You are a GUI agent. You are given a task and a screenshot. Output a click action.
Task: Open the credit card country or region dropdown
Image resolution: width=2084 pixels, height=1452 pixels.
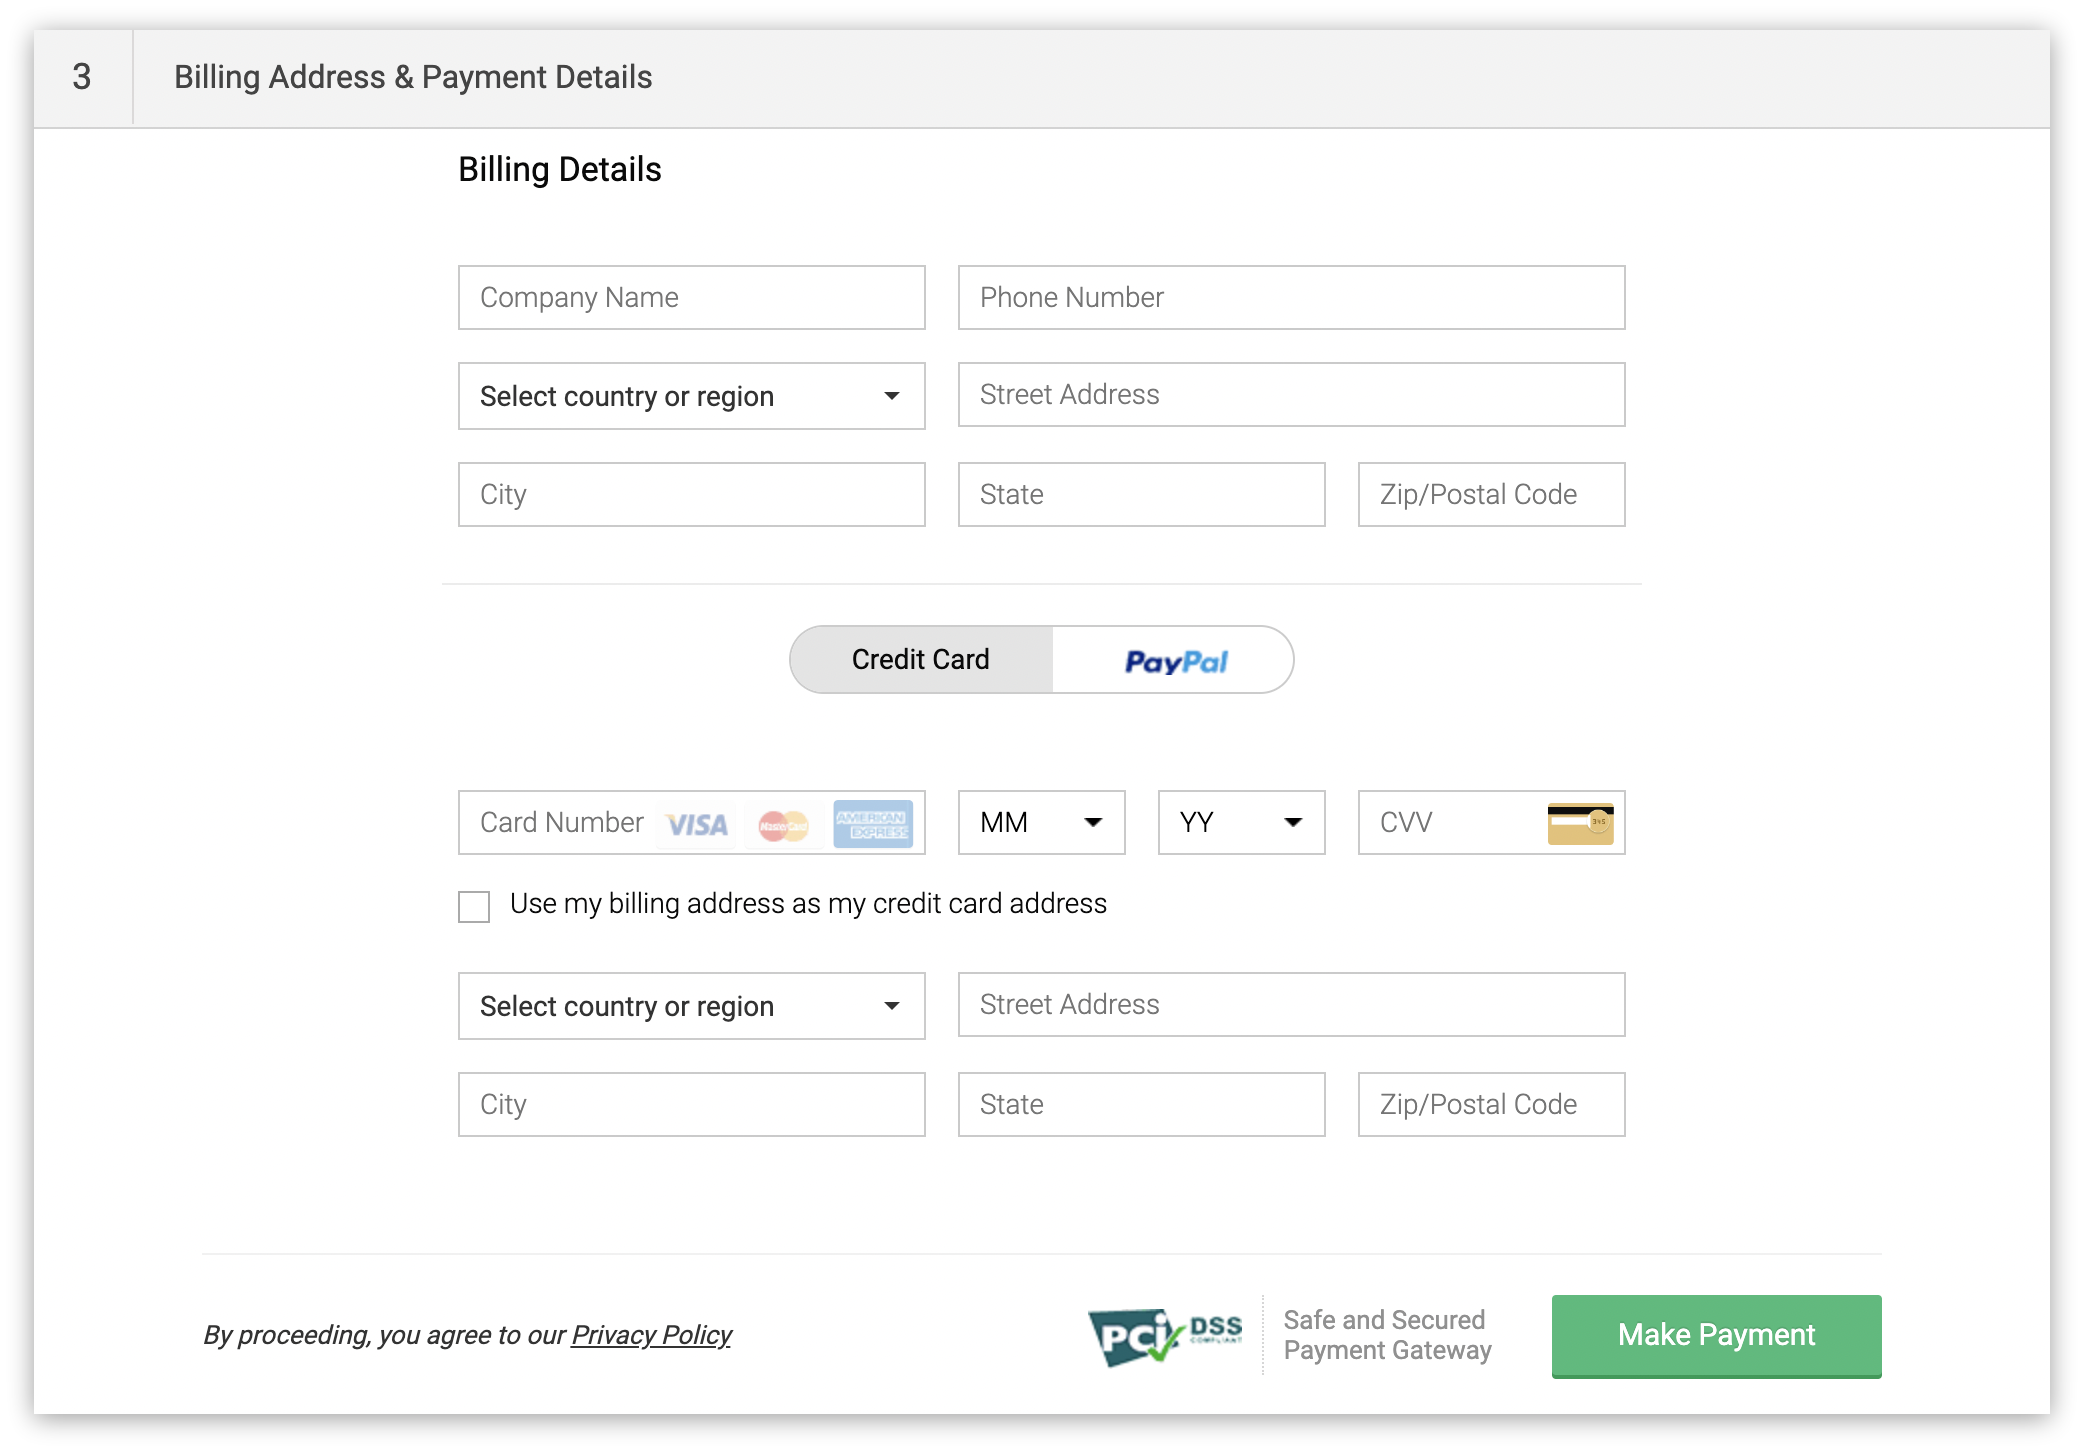[x=692, y=1006]
